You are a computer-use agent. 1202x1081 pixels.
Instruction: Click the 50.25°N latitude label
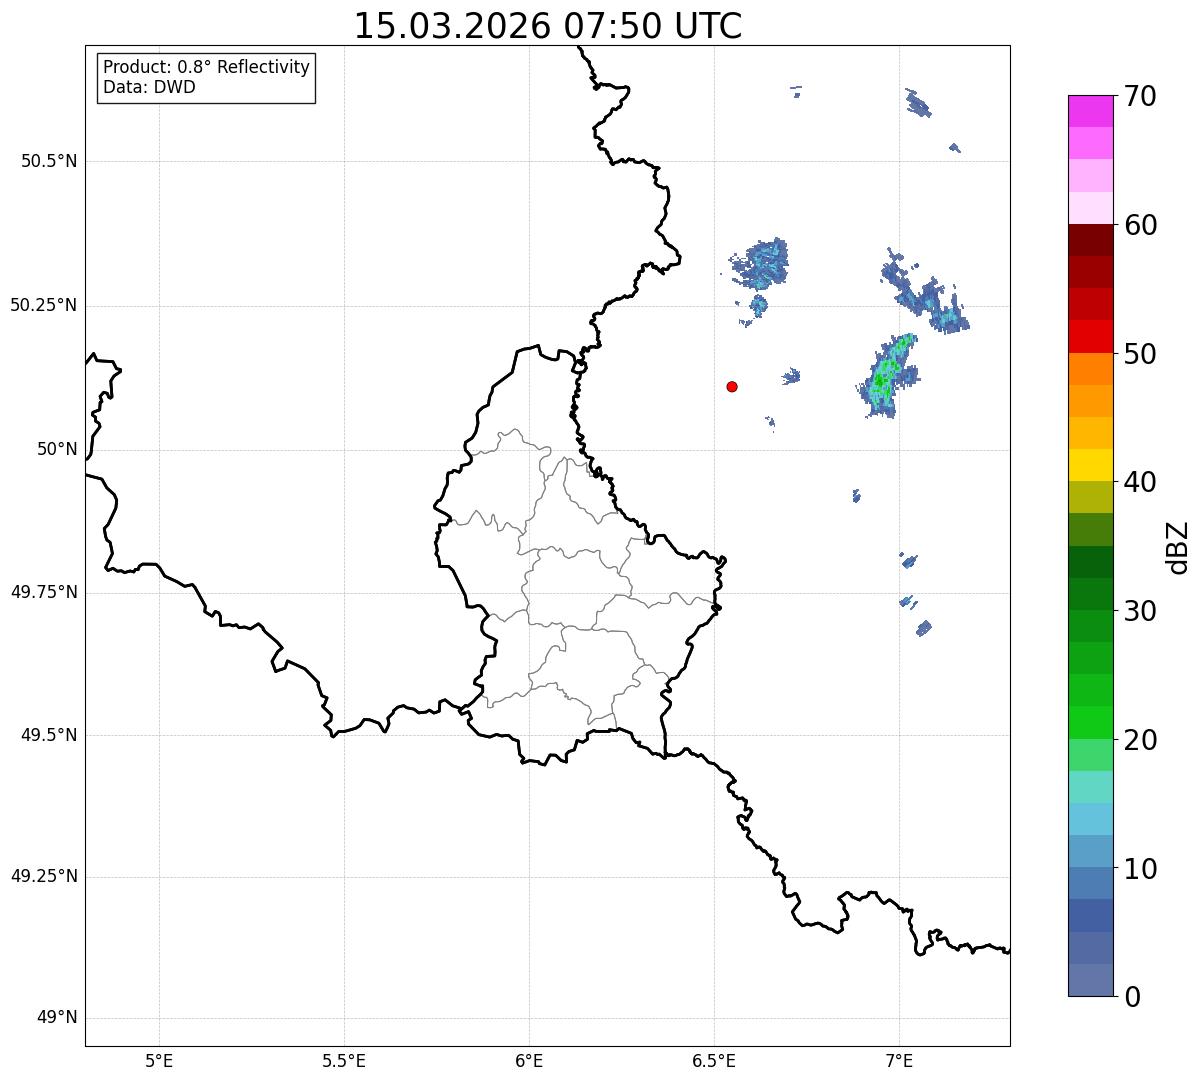[x=44, y=305]
